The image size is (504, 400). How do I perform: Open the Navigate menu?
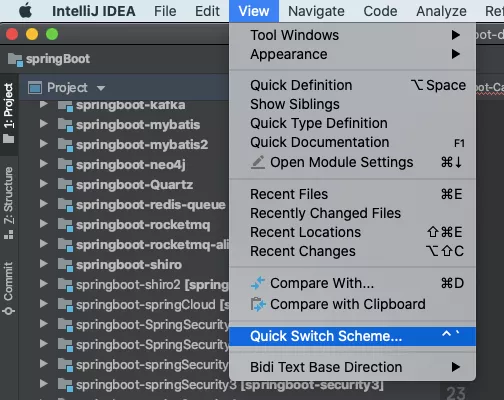pos(316,11)
